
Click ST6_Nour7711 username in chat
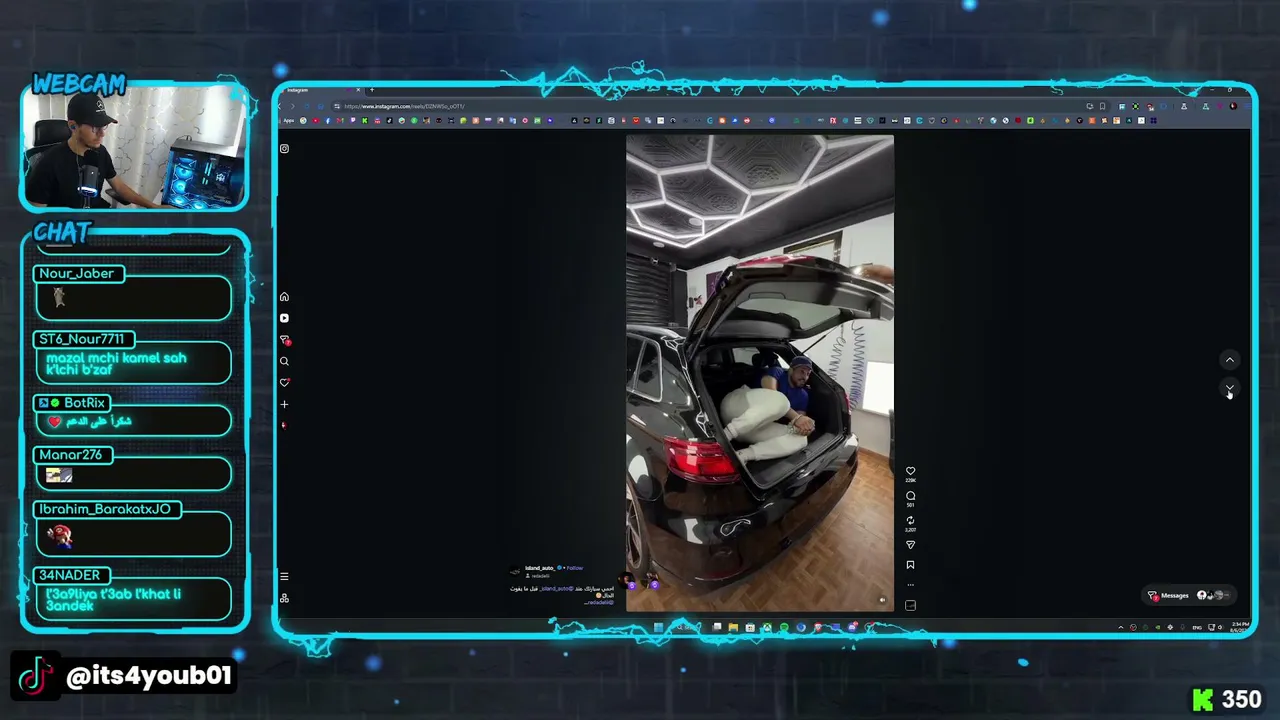(x=81, y=339)
